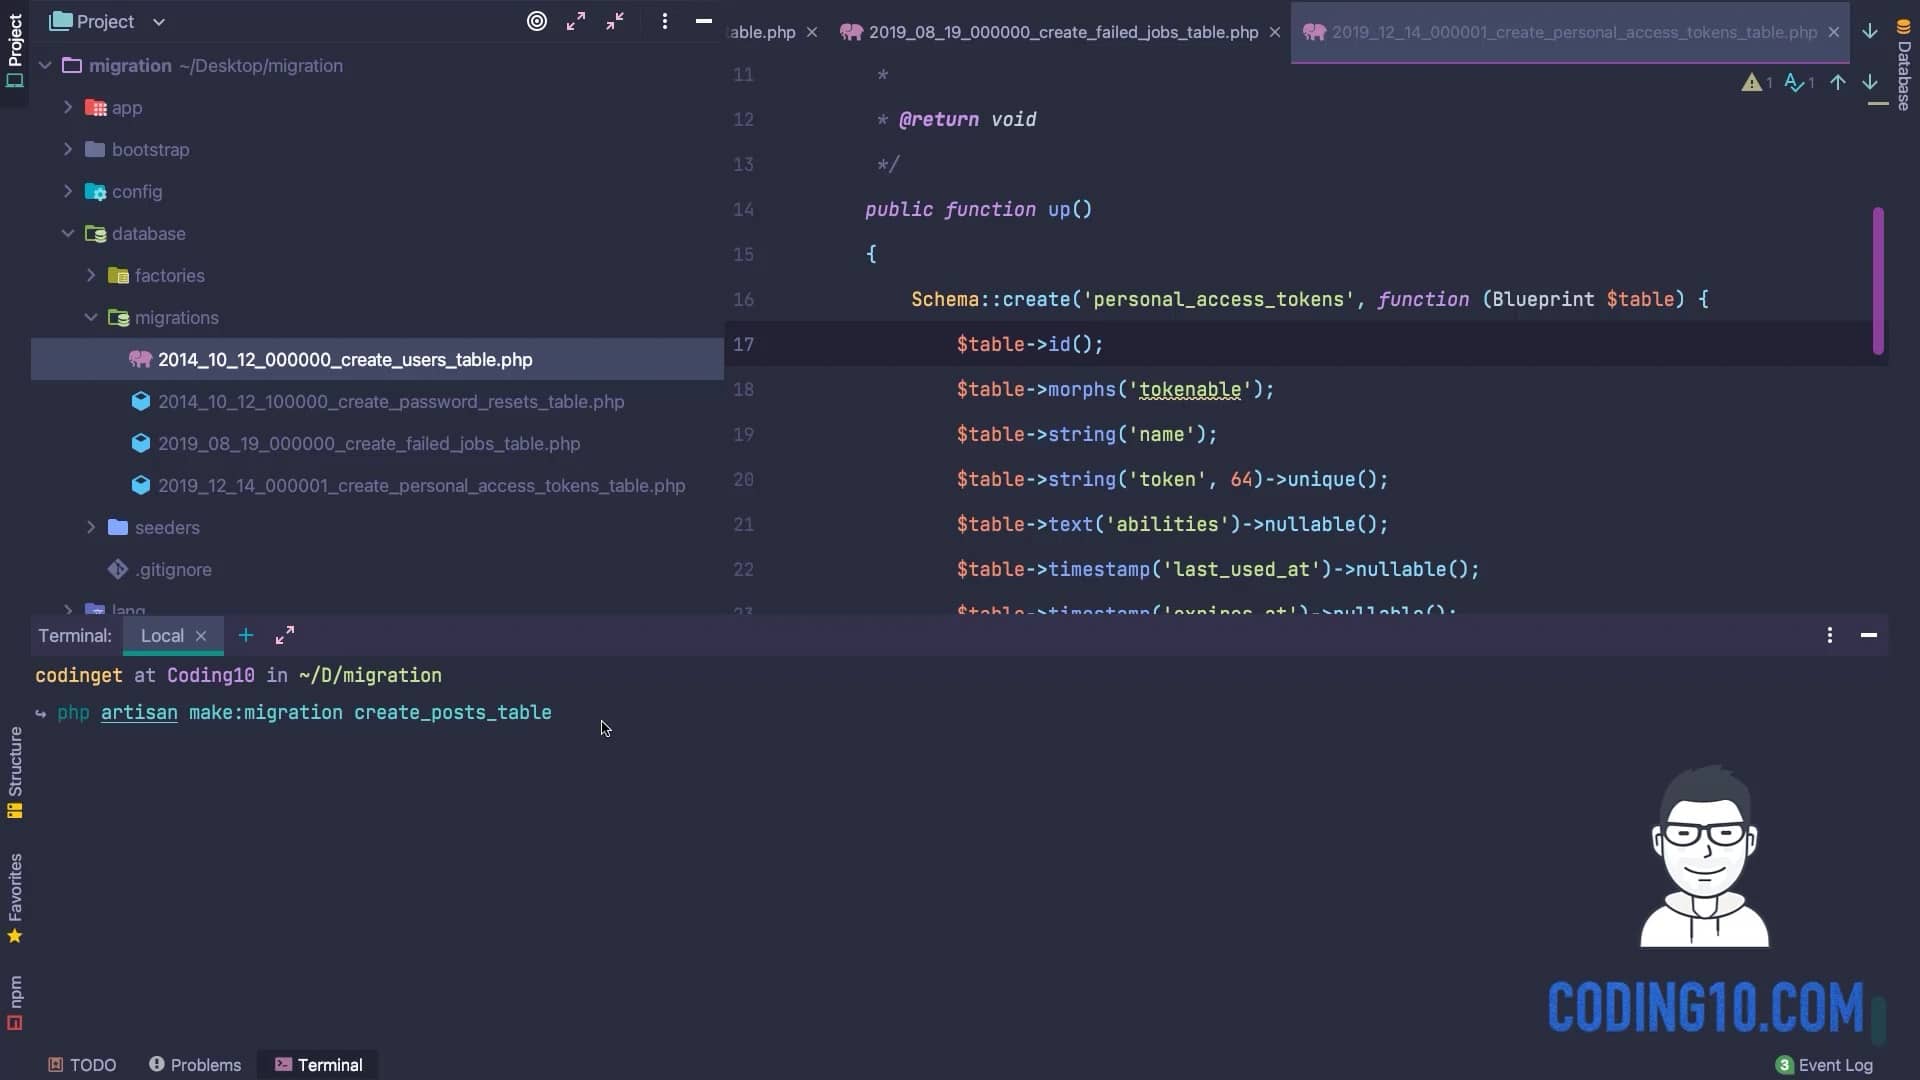Viewport: 1920px width, 1080px height.
Task: Click the warning indicator in editor
Action: [1757, 83]
